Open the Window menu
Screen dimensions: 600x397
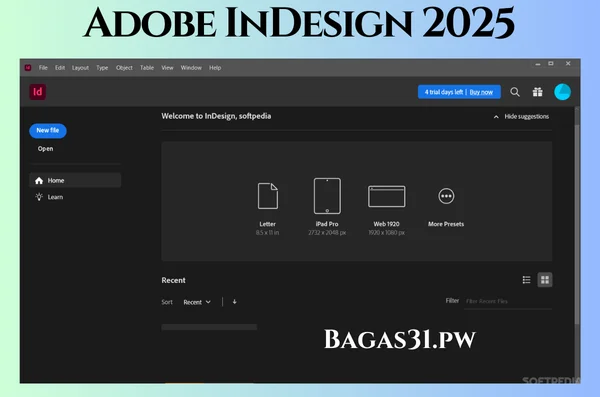(191, 68)
